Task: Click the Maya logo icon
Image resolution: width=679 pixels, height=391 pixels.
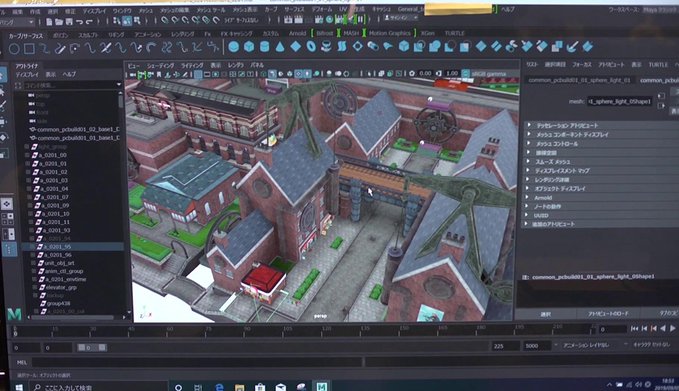Action: click(14, 314)
